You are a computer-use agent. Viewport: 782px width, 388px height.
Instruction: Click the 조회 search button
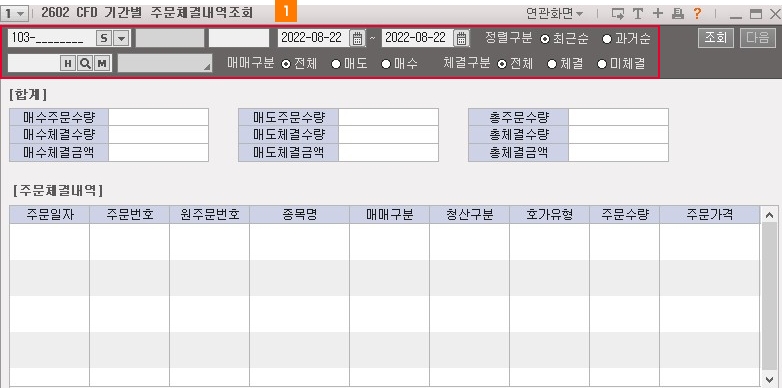(x=716, y=38)
